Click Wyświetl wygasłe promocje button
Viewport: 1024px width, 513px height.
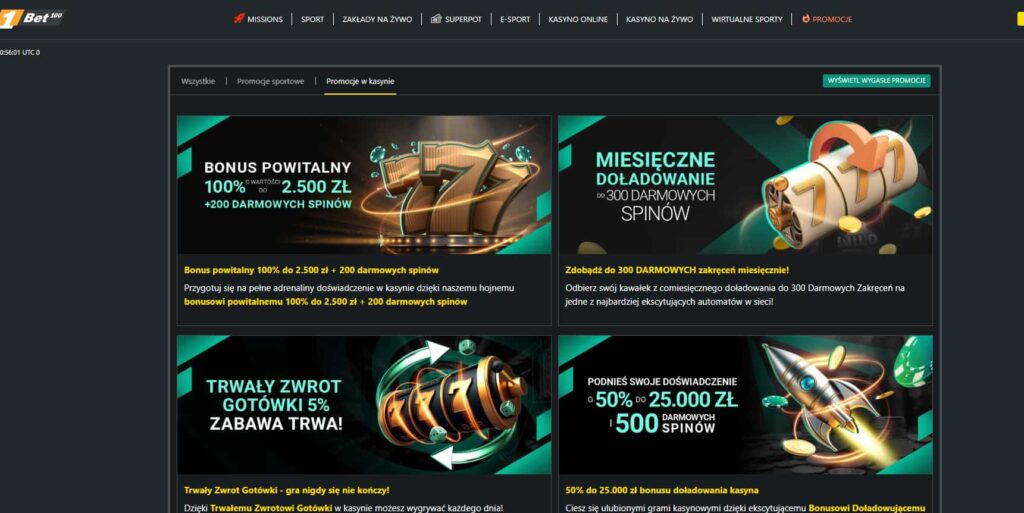coord(876,81)
